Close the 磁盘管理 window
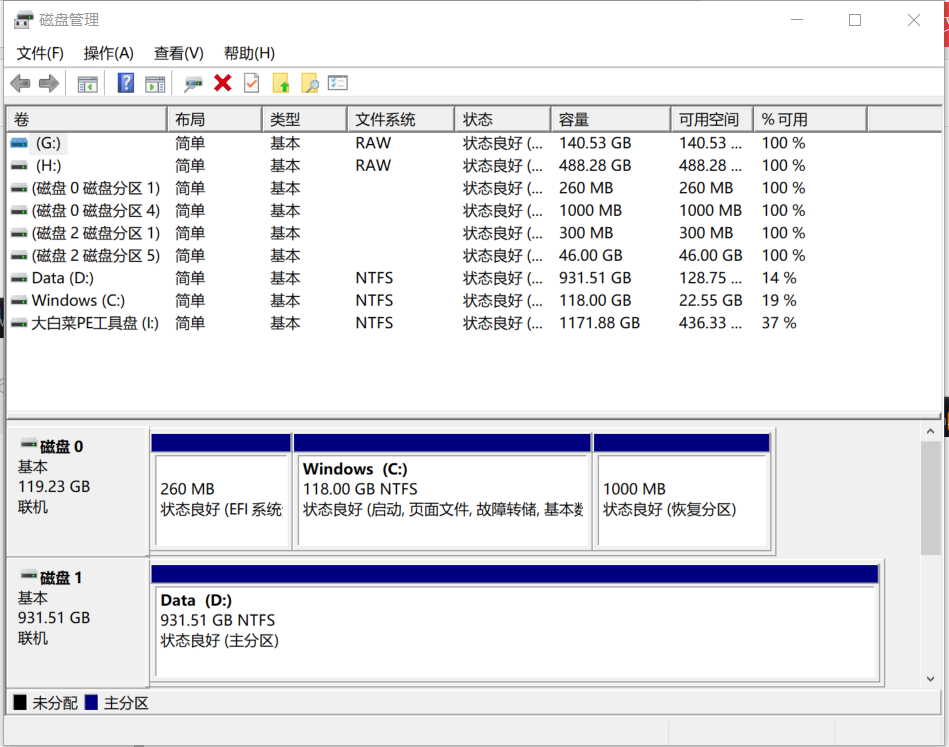Image resolution: width=949 pixels, height=747 pixels. tap(914, 20)
